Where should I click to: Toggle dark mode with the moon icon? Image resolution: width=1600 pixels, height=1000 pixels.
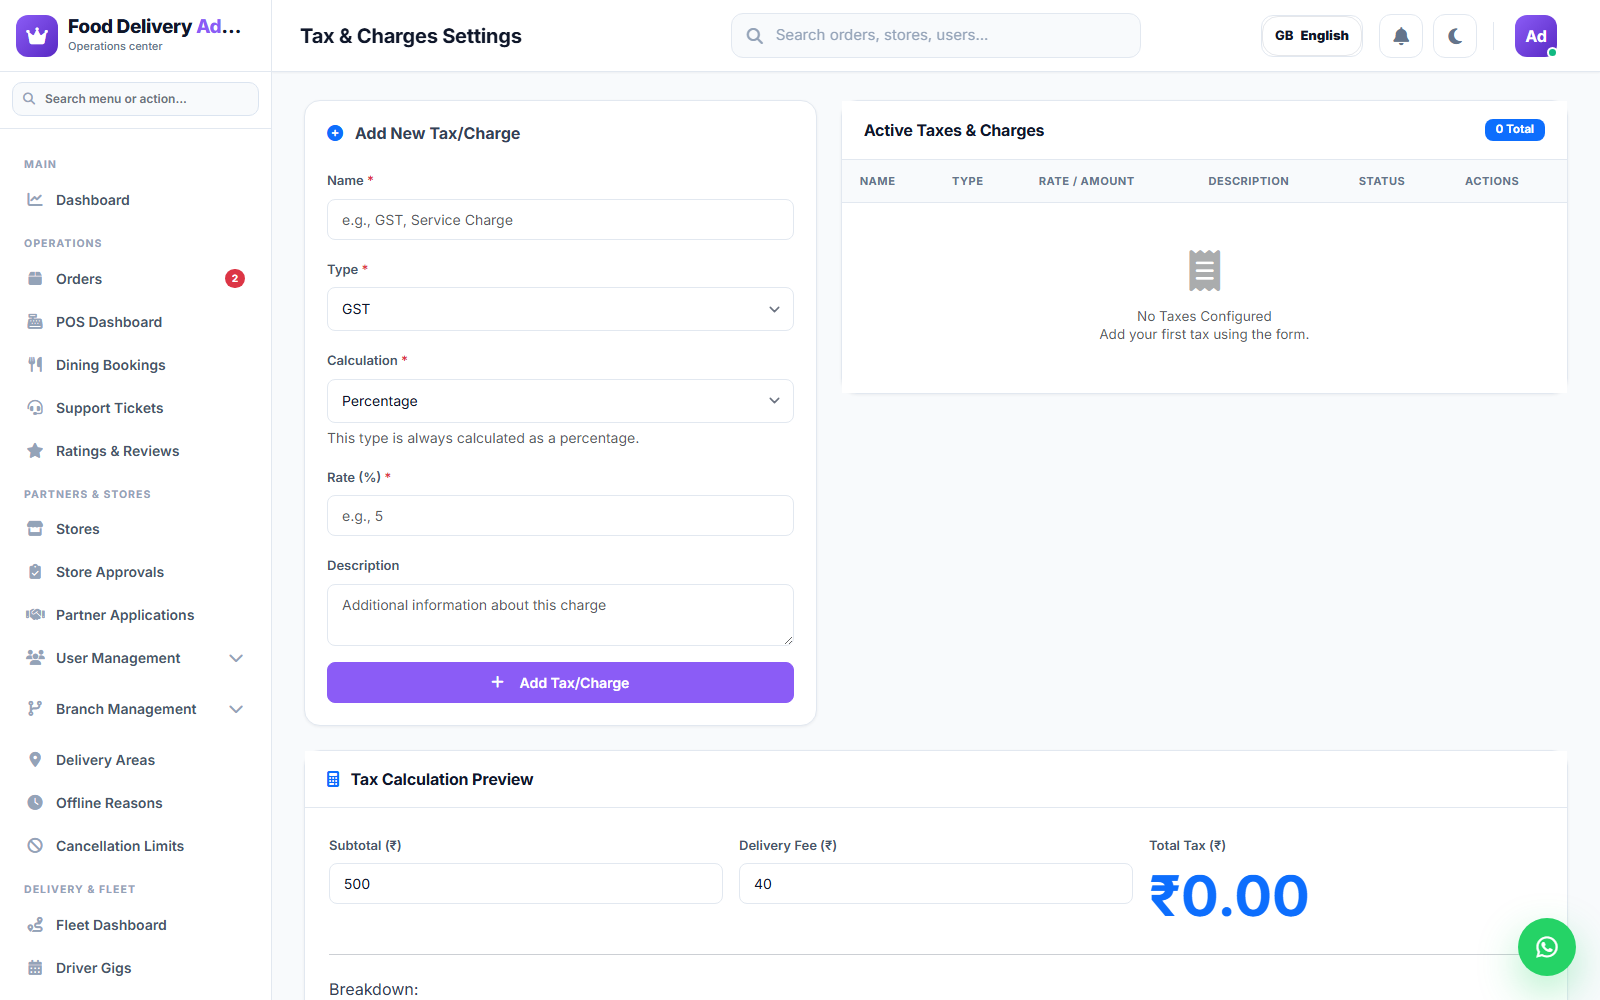coord(1455,36)
